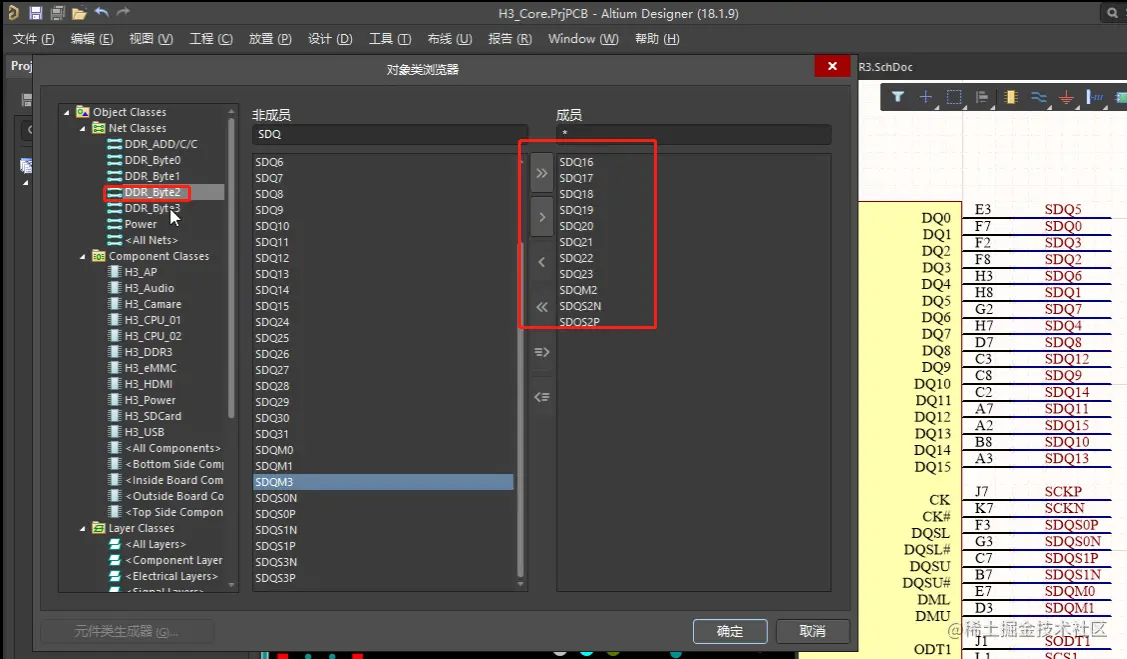
Task: Move selected net to members with single right arrow
Action: 542,217
